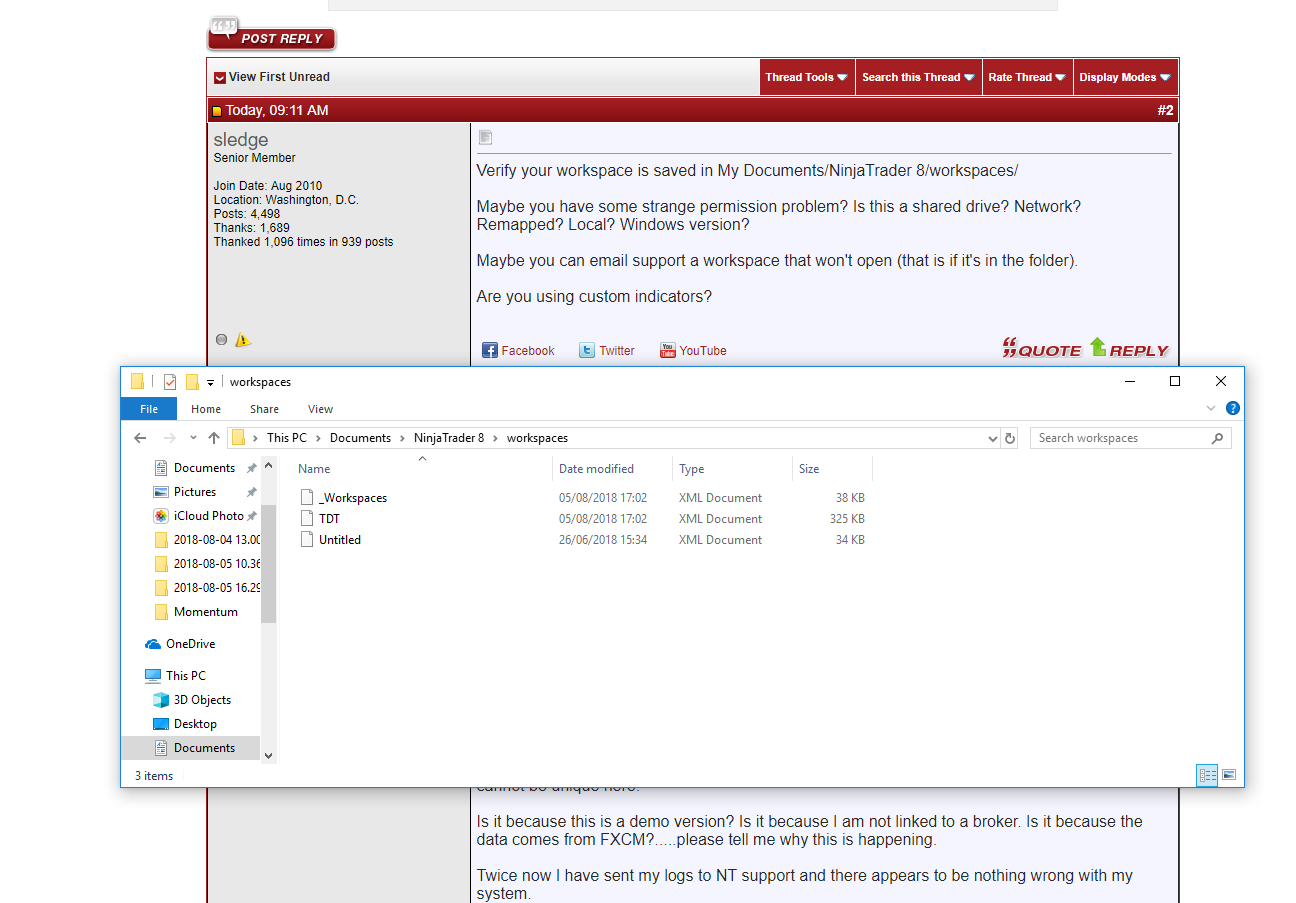This screenshot has height=903, width=1296.
Task: Switch to Details view in the status bar
Action: pos(1207,775)
